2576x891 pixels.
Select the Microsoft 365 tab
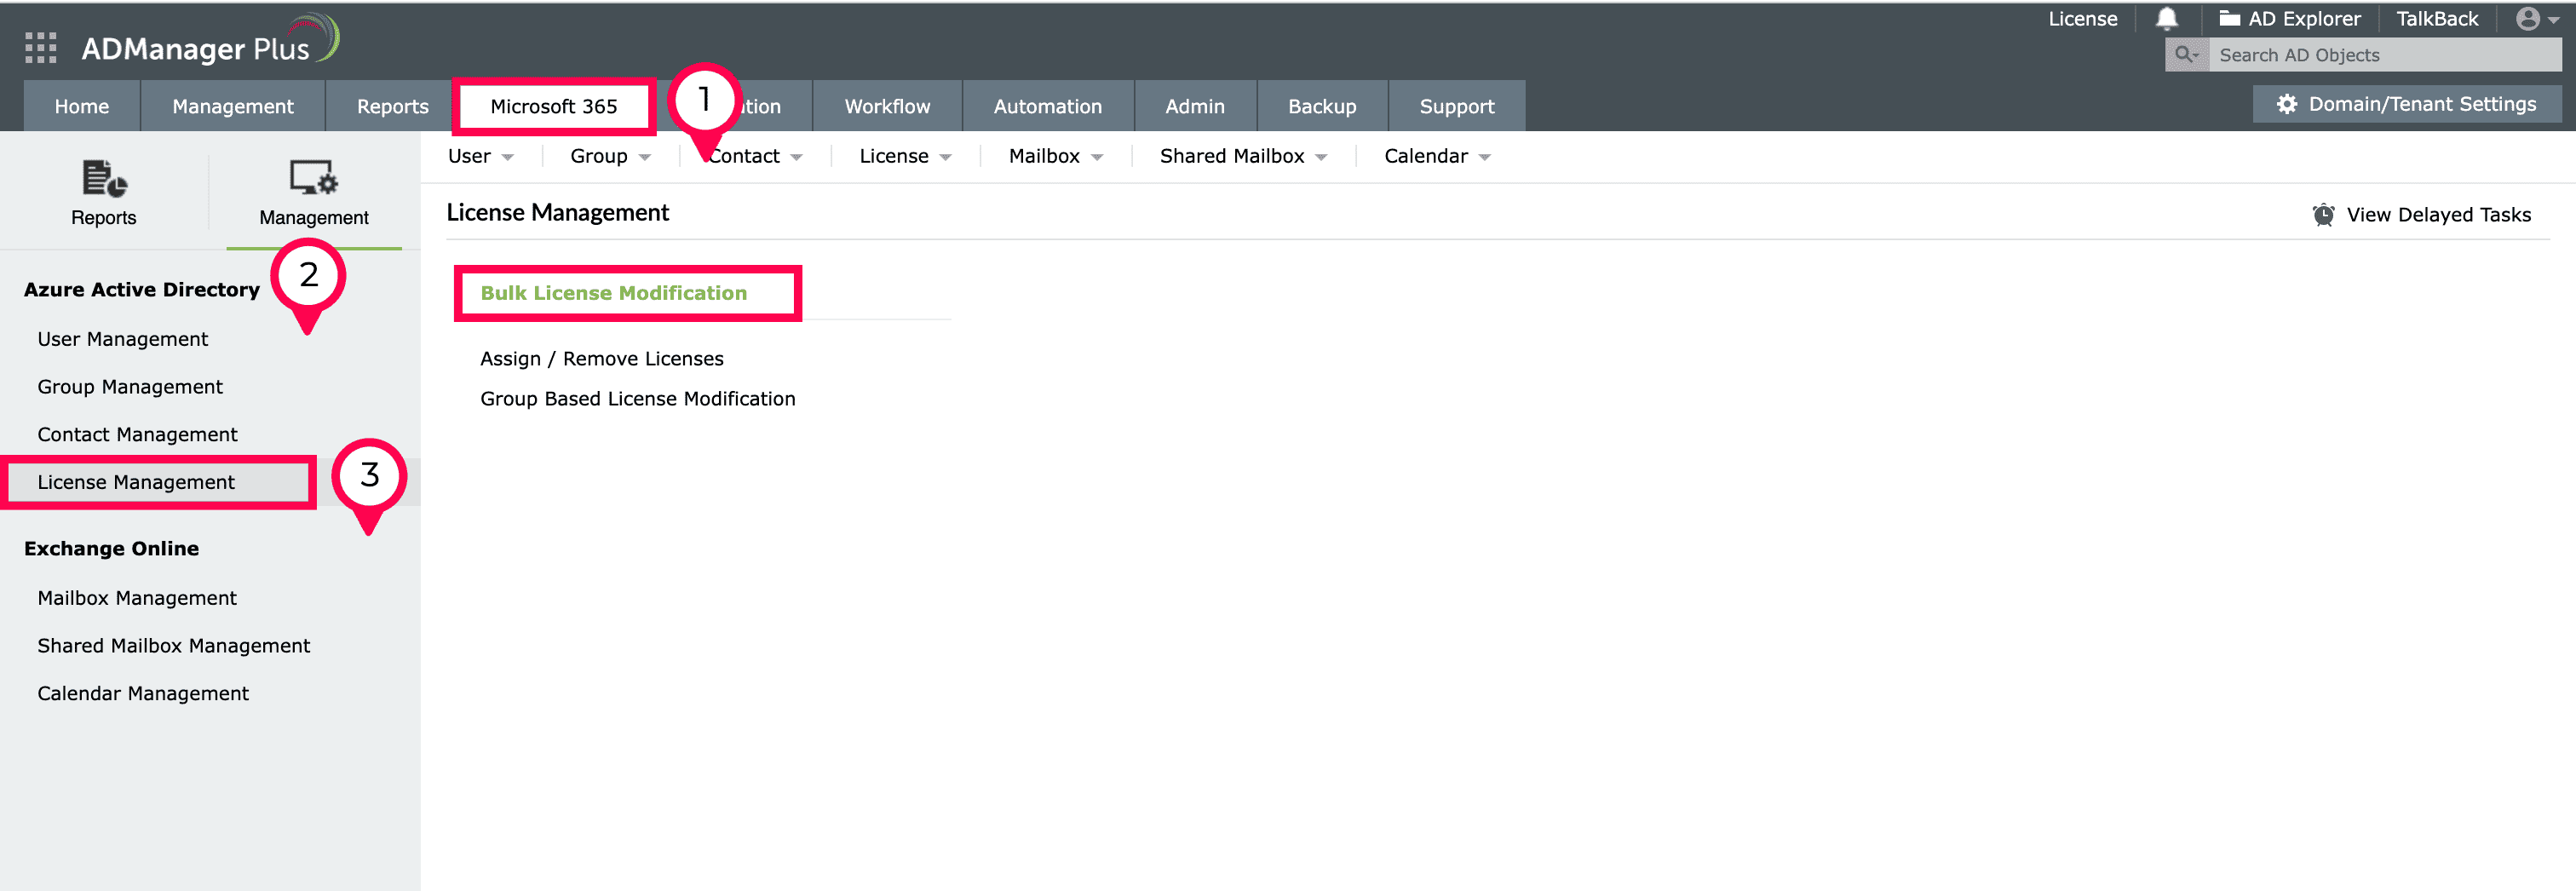pos(554,106)
